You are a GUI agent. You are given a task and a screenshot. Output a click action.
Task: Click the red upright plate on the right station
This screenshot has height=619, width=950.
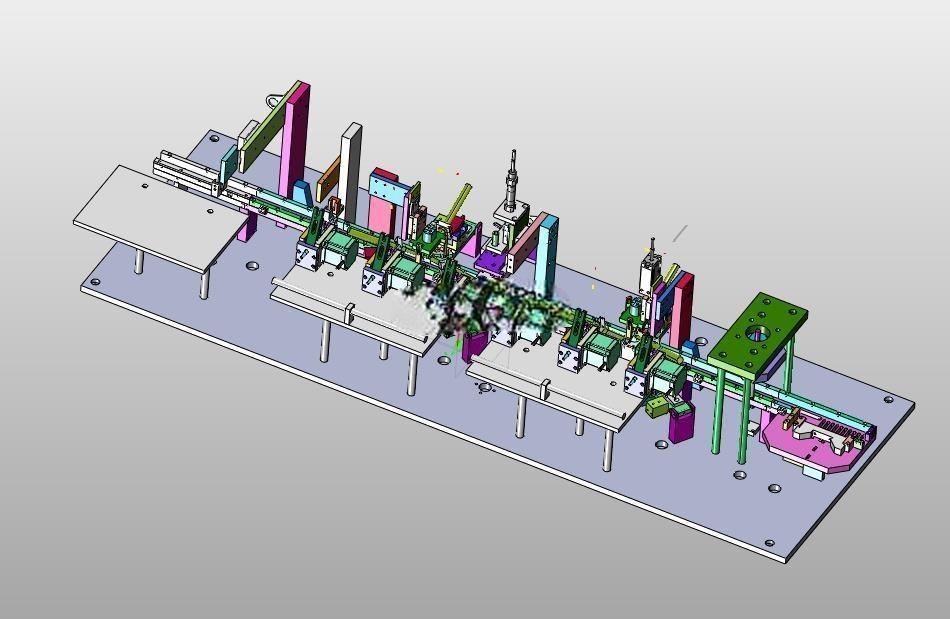click(x=683, y=309)
